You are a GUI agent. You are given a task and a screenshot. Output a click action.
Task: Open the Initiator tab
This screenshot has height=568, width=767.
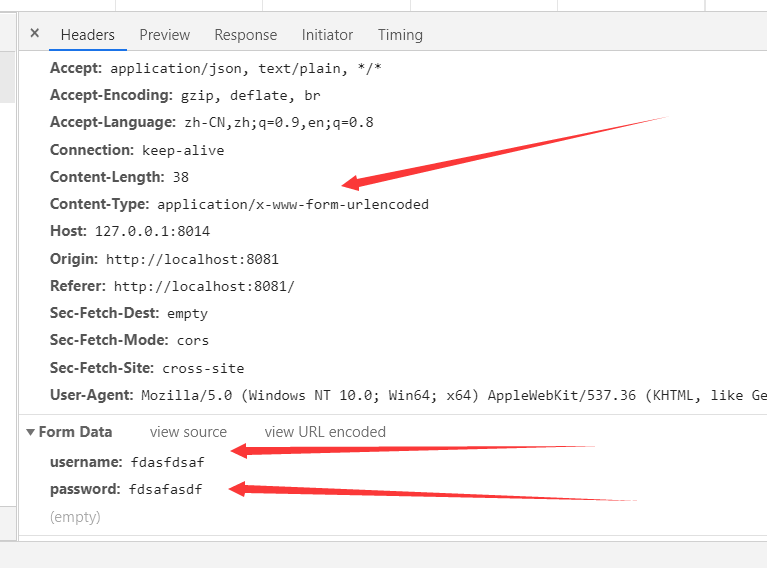[x=327, y=35]
